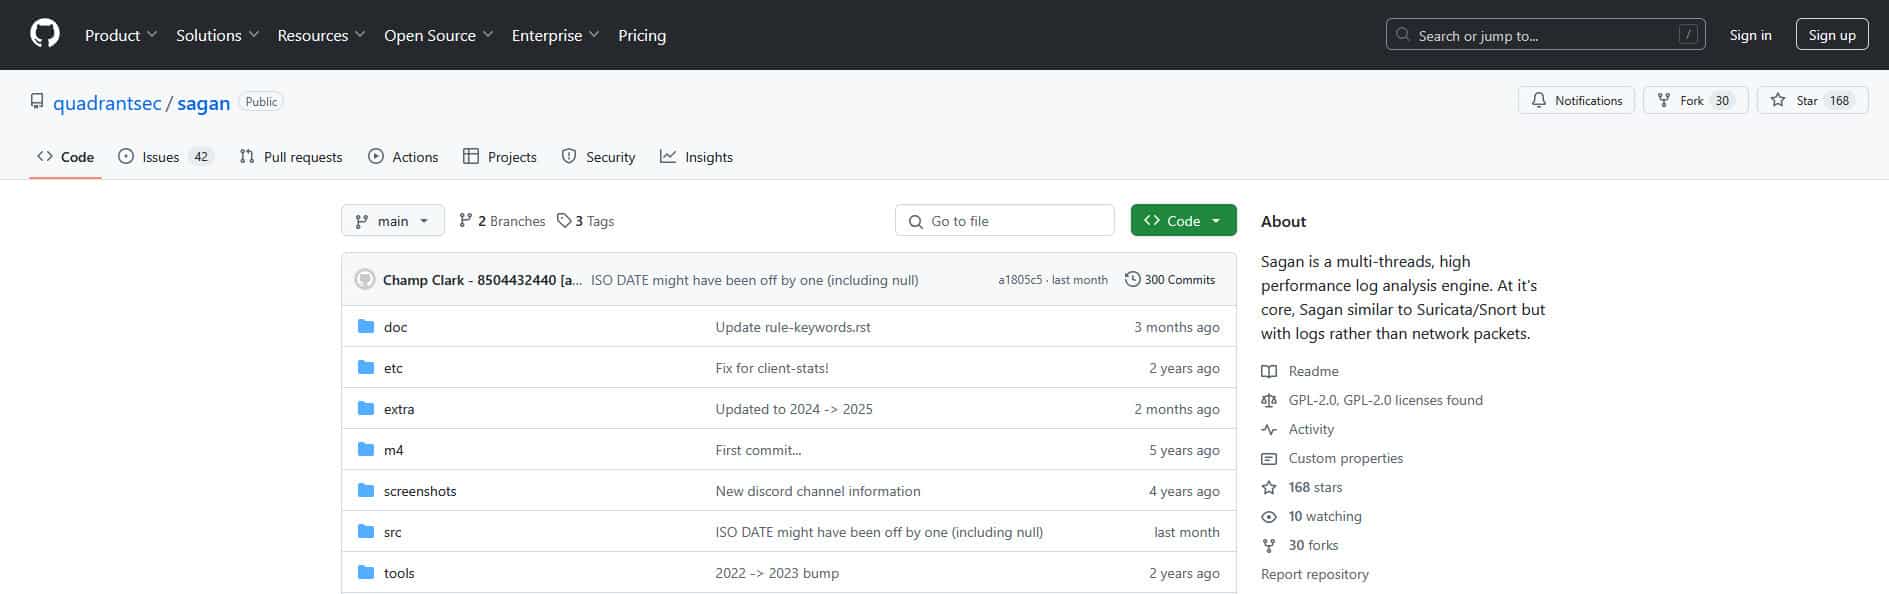Image resolution: width=1889 pixels, height=594 pixels.
Task: Open the screenshots folder icon
Action: [x=366, y=491]
